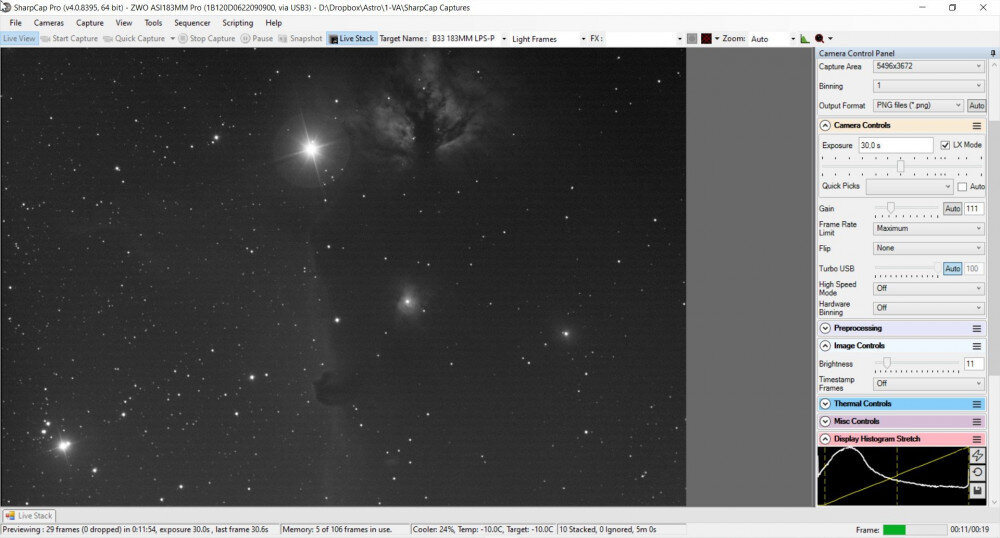Open the Timestamp Frames dropdown

point(929,383)
